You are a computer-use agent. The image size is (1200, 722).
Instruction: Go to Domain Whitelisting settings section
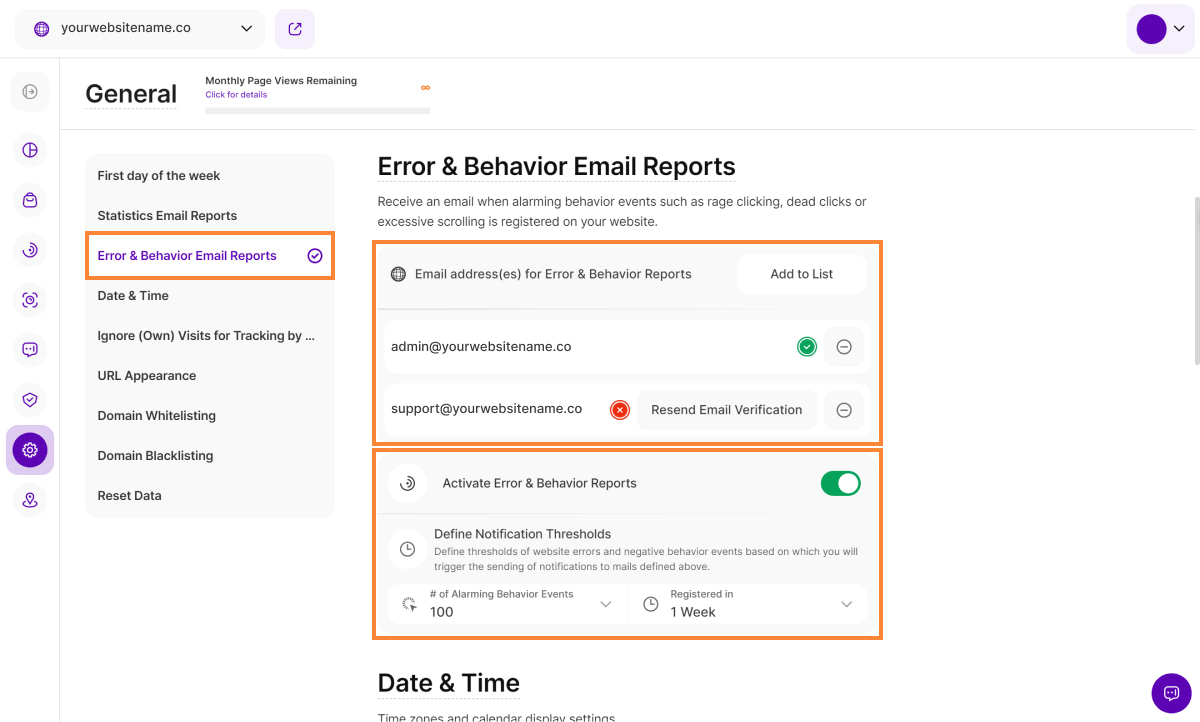tap(156, 416)
